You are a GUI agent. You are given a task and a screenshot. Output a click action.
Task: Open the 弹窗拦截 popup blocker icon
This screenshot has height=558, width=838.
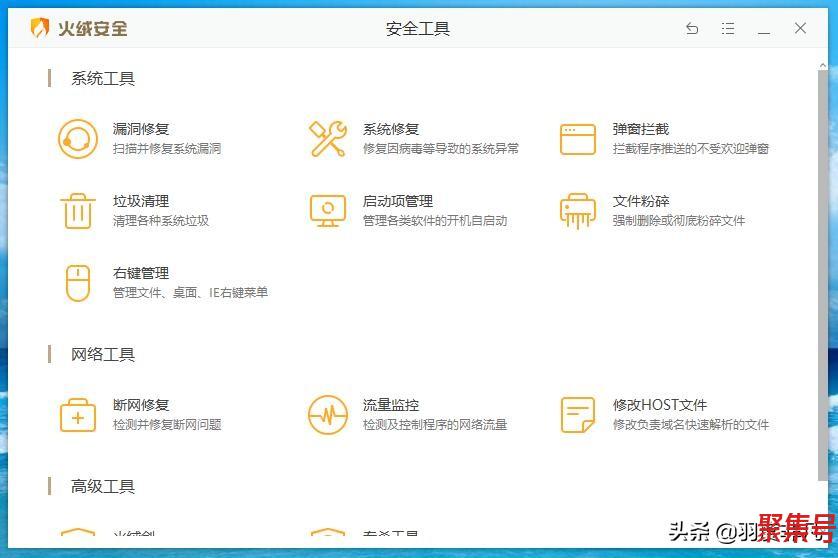tap(577, 139)
